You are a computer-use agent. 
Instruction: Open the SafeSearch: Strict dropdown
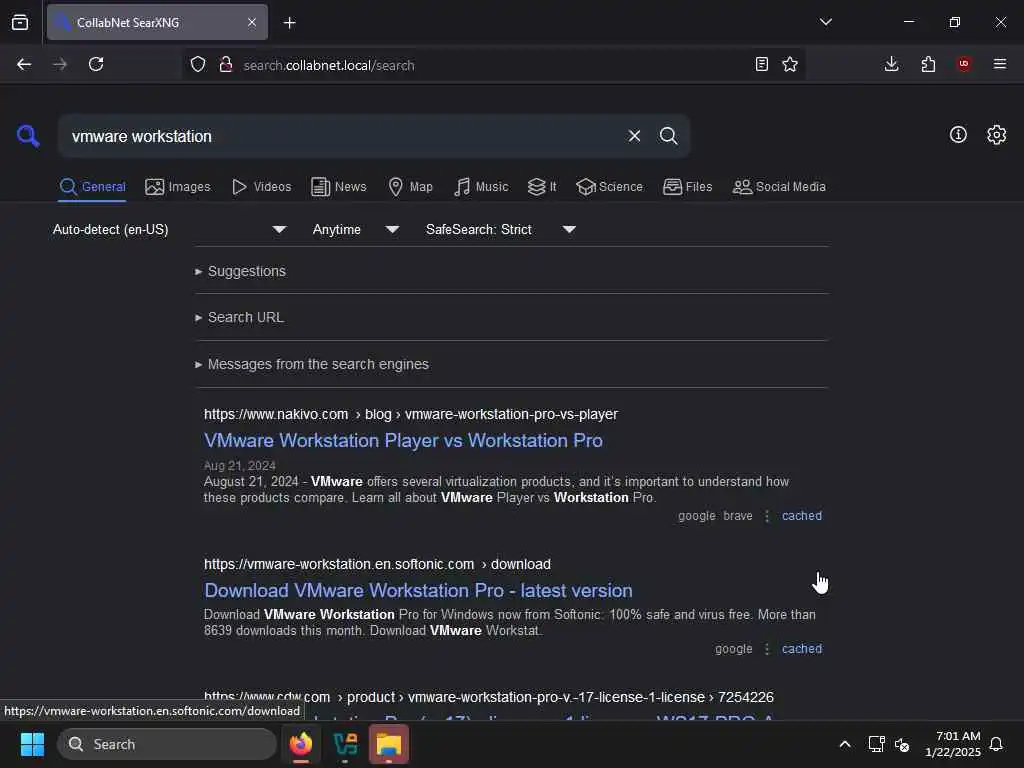pos(500,229)
